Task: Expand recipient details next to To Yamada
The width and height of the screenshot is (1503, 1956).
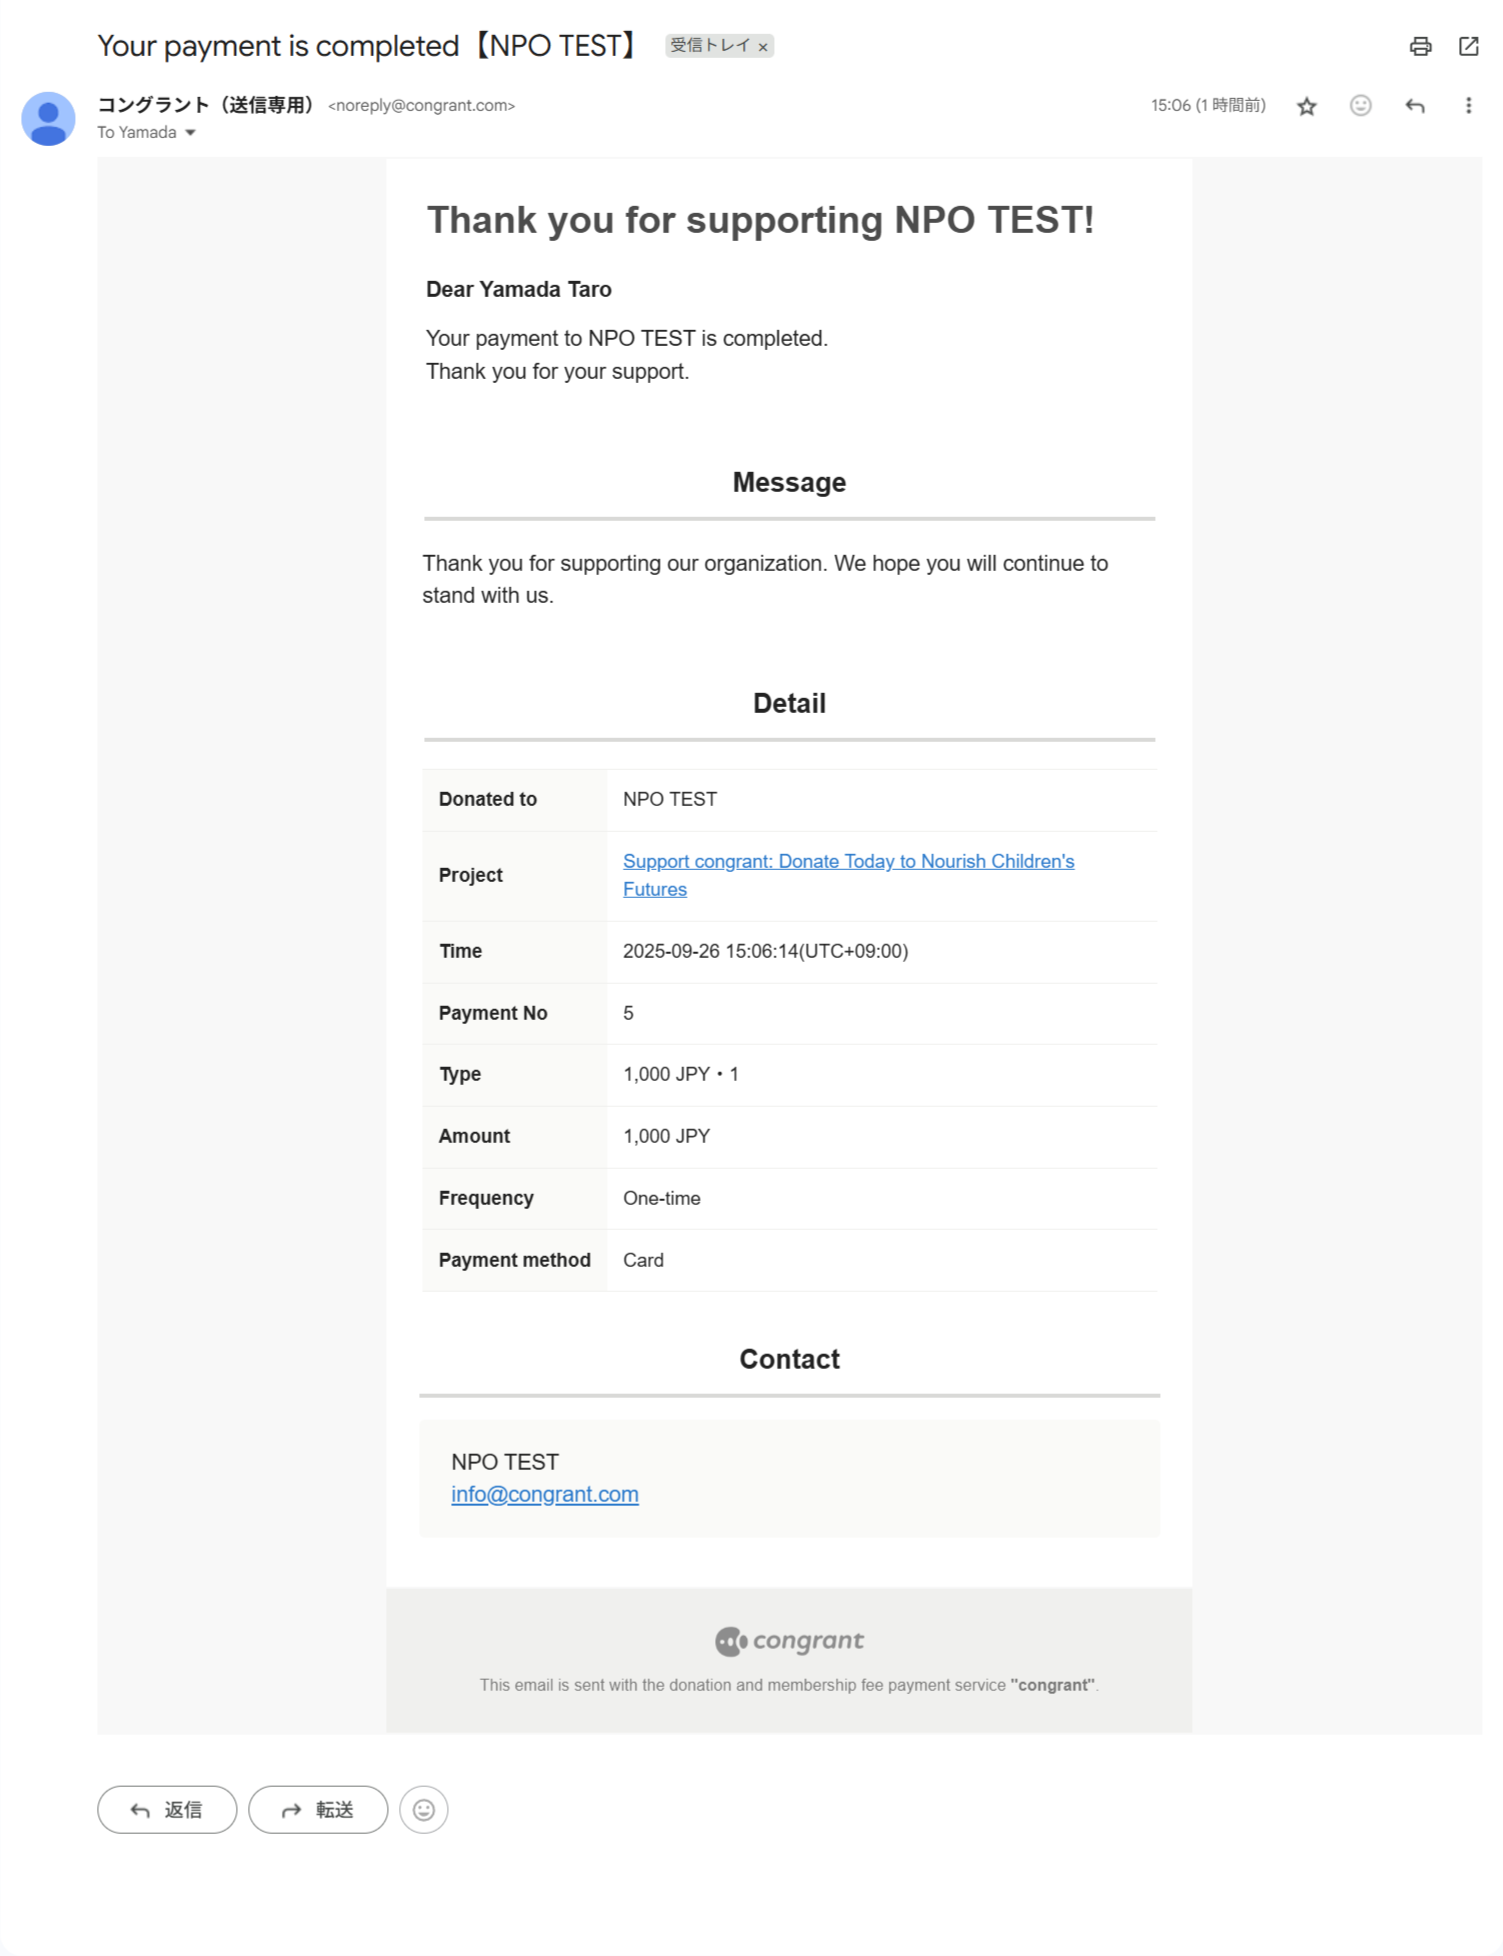Action: [190, 133]
